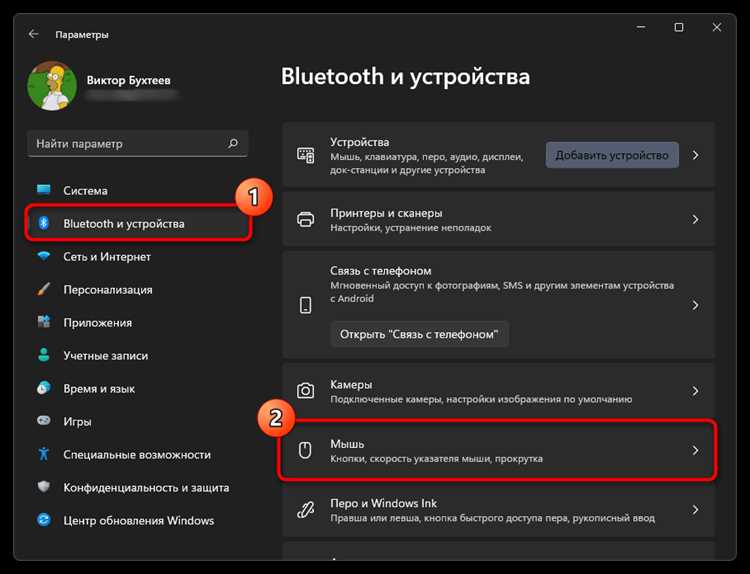Screen dimensions: 750x574
Task: Open Персонализация section
Action: (138, 290)
